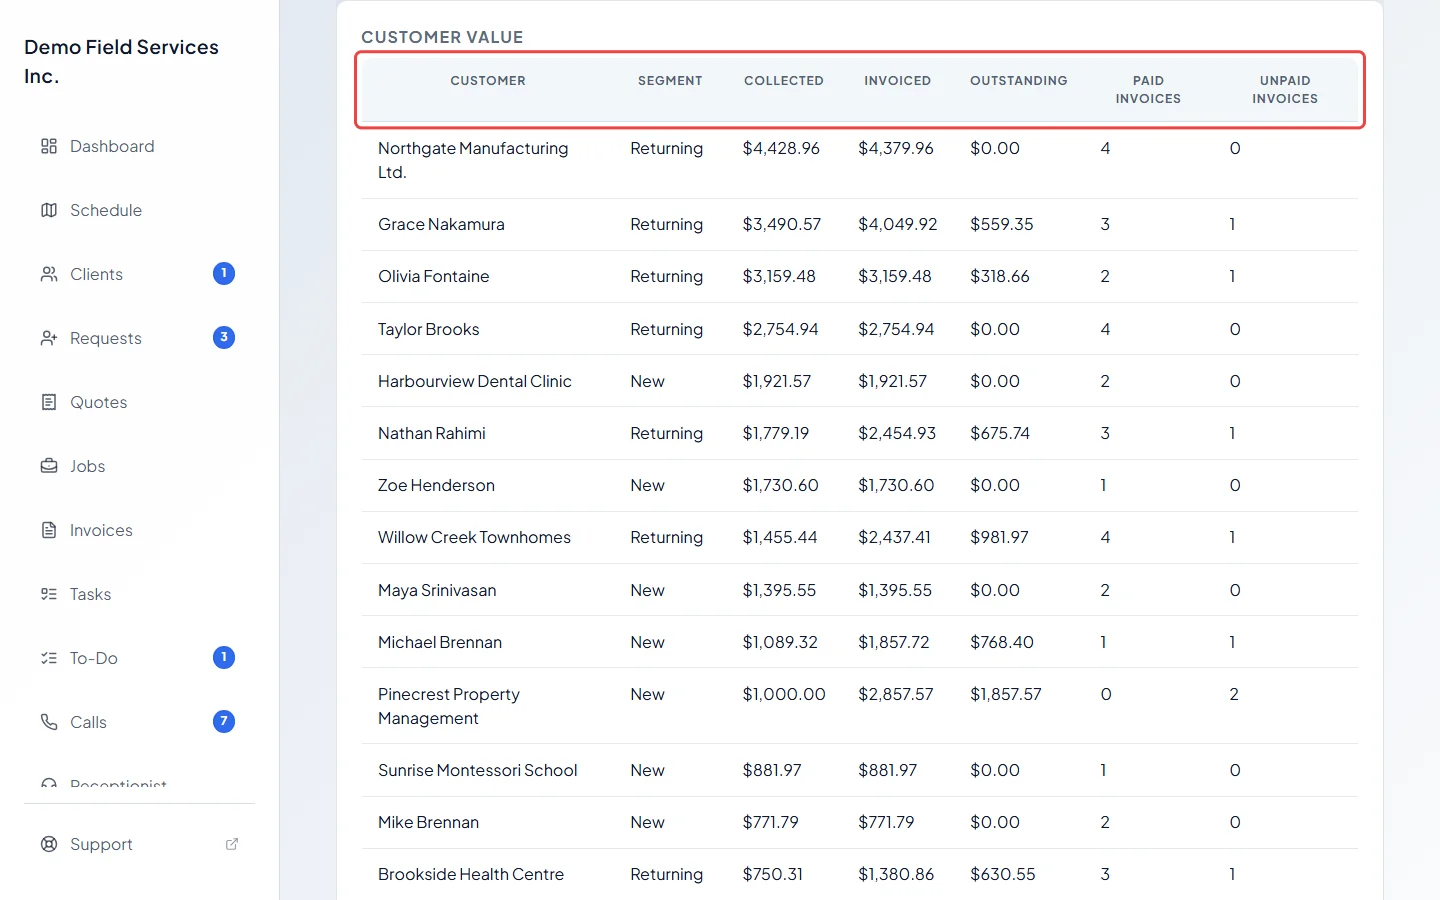1440x900 pixels.
Task: Sort by the Collected column header
Action: pos(784,81)
